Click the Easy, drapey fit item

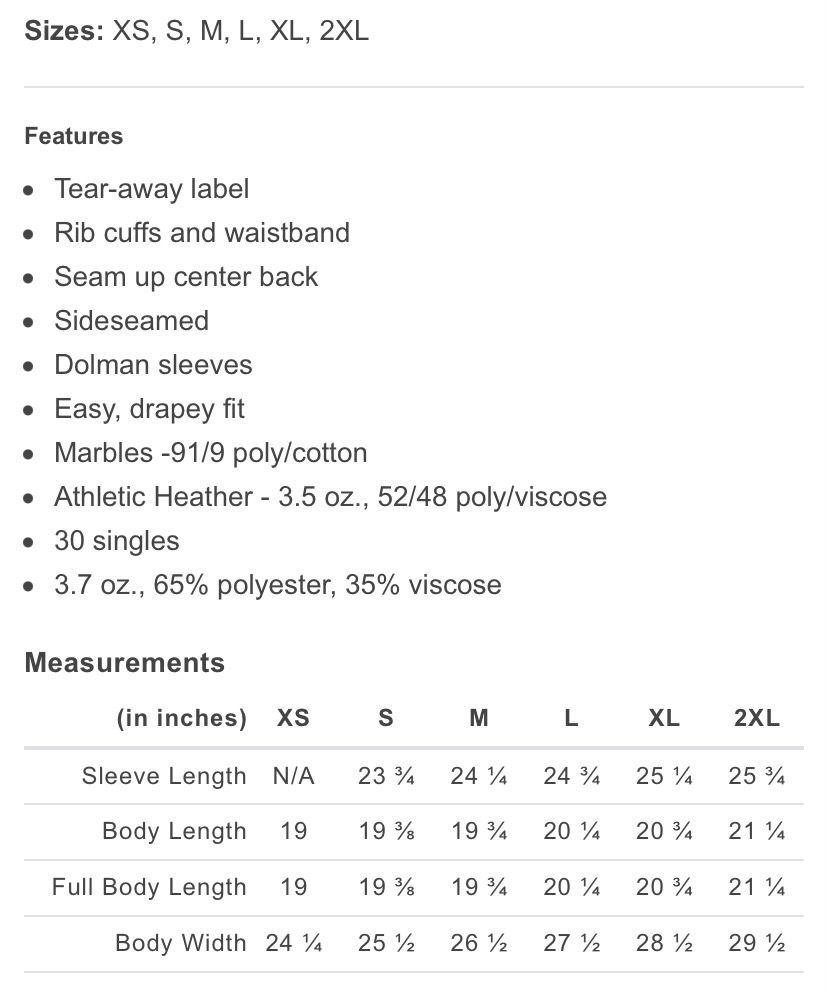pos(149,409)
